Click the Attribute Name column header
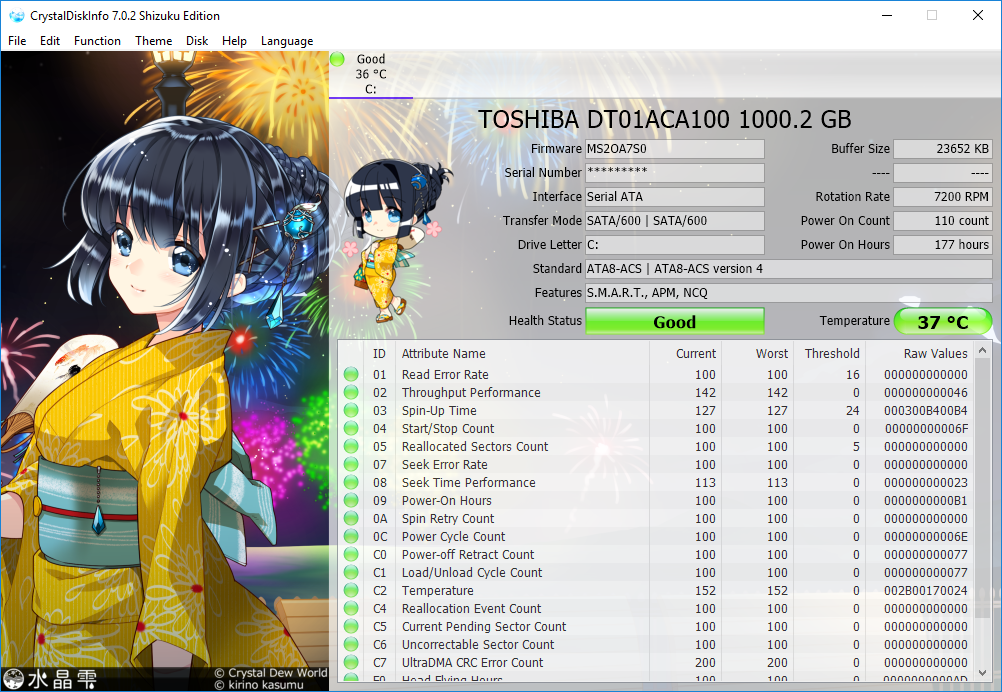 click(443, 353)
